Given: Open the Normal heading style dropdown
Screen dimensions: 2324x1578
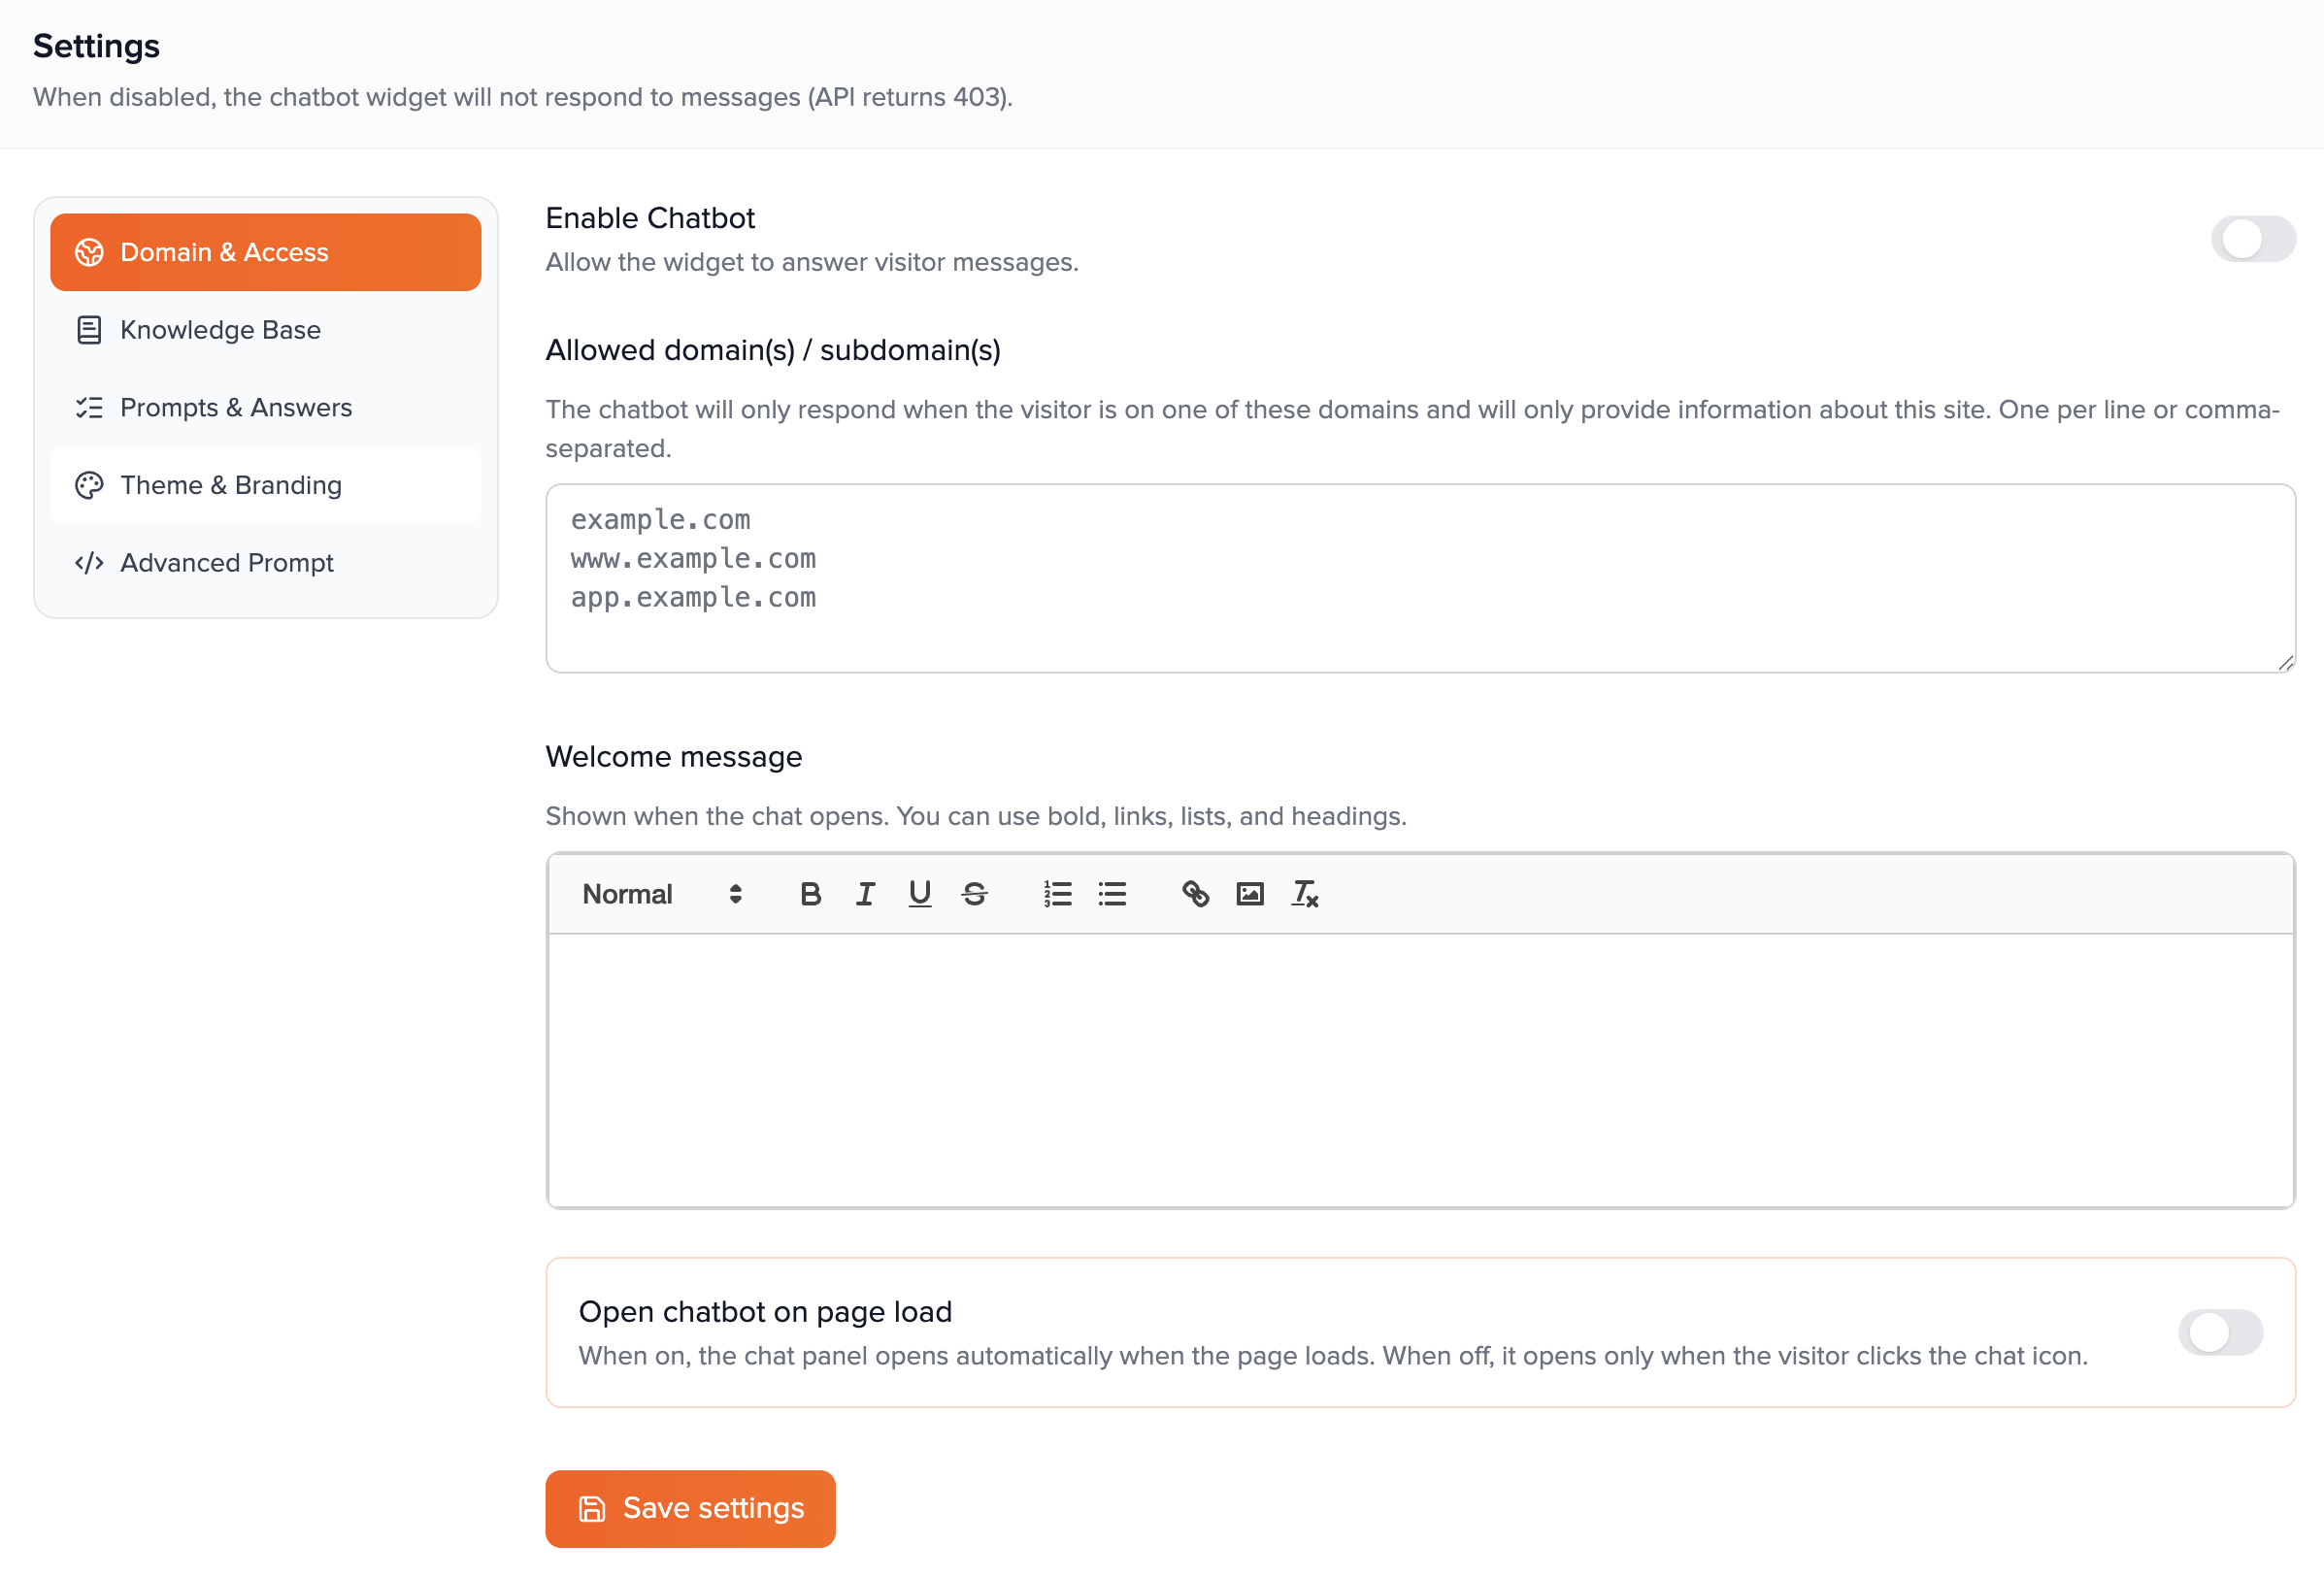Looking at the screenshot, I should click(662, 894).
